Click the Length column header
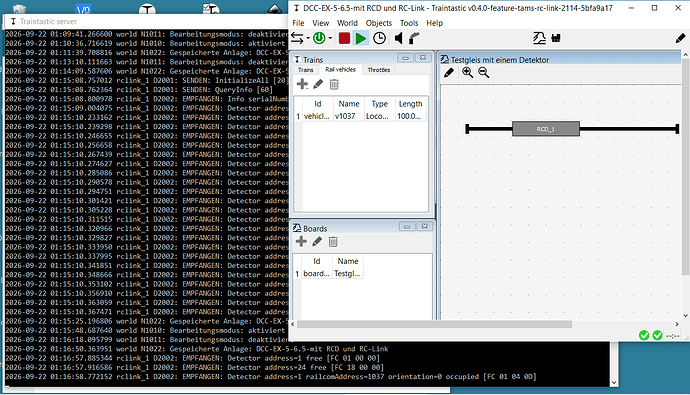Image resolution: width=690 pixels, height=395 pixels. point(410,104)
